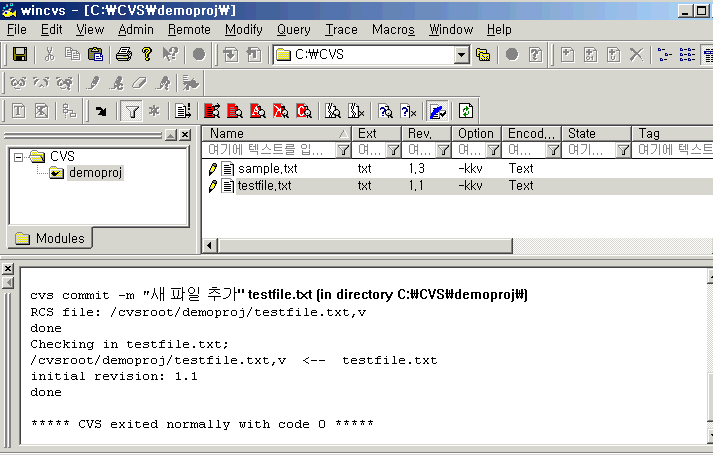Toggle the blue checkmark highlighted toolbar button
The image size is (713, 455).
click(436, 110)
